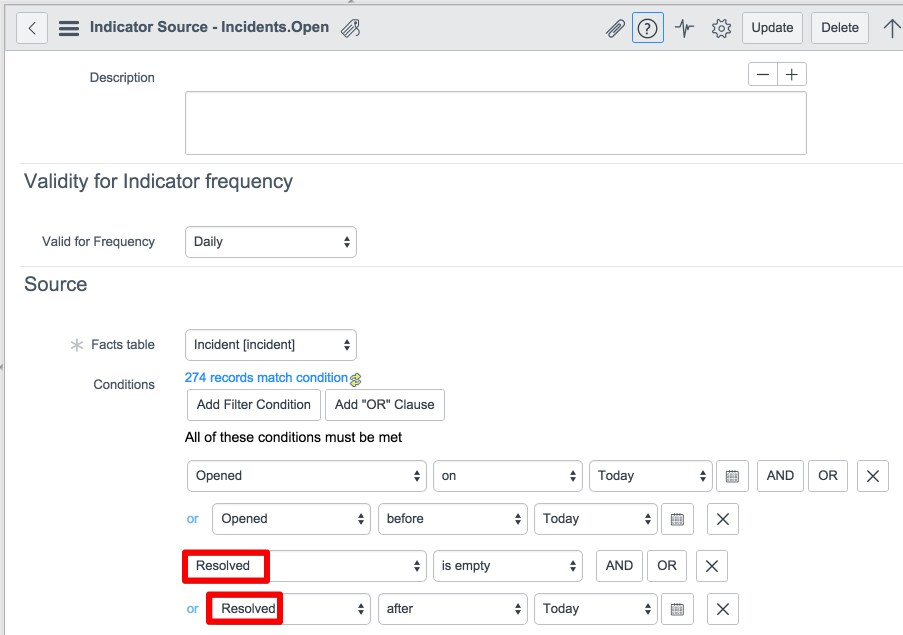The width and height of the screenshot is (903, 635).
Task: Change the 'is empty' operator dropdown
Action: [507, 566]
